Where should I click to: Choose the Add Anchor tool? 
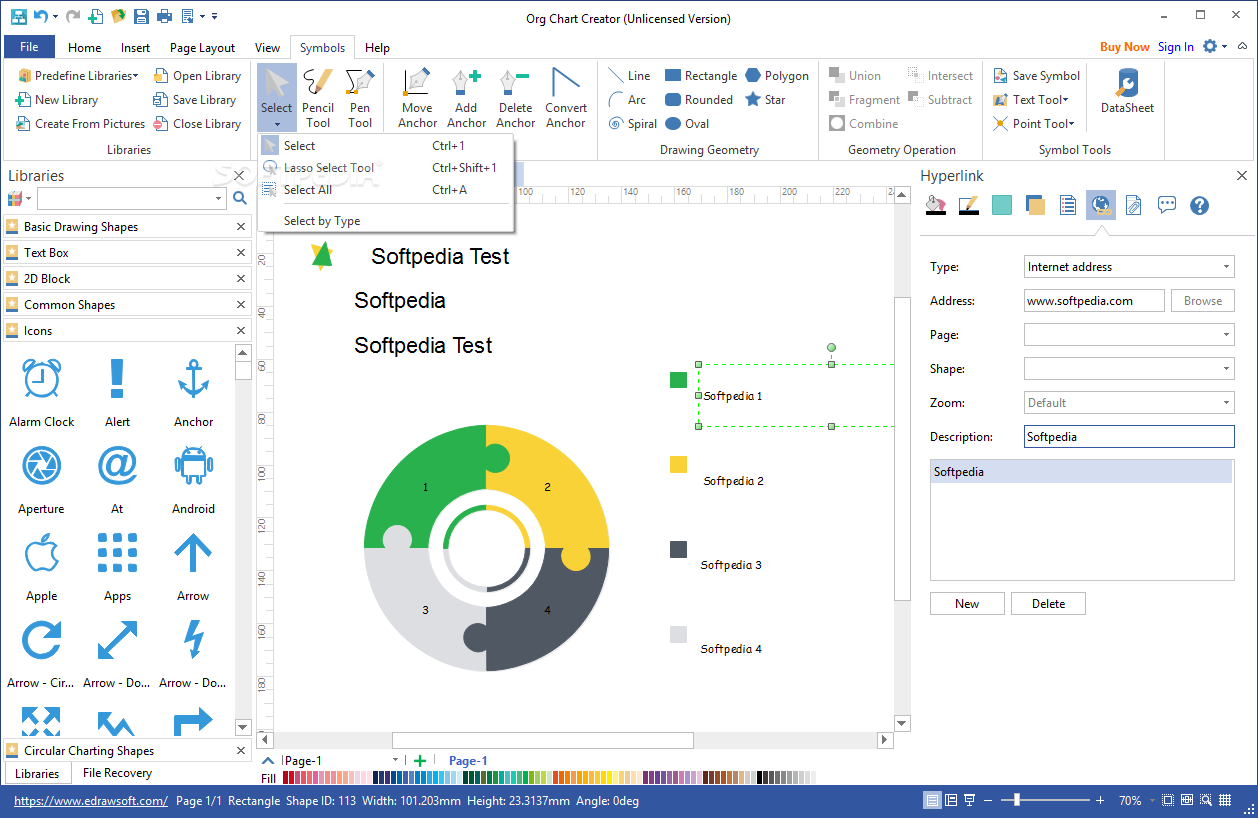466,98
